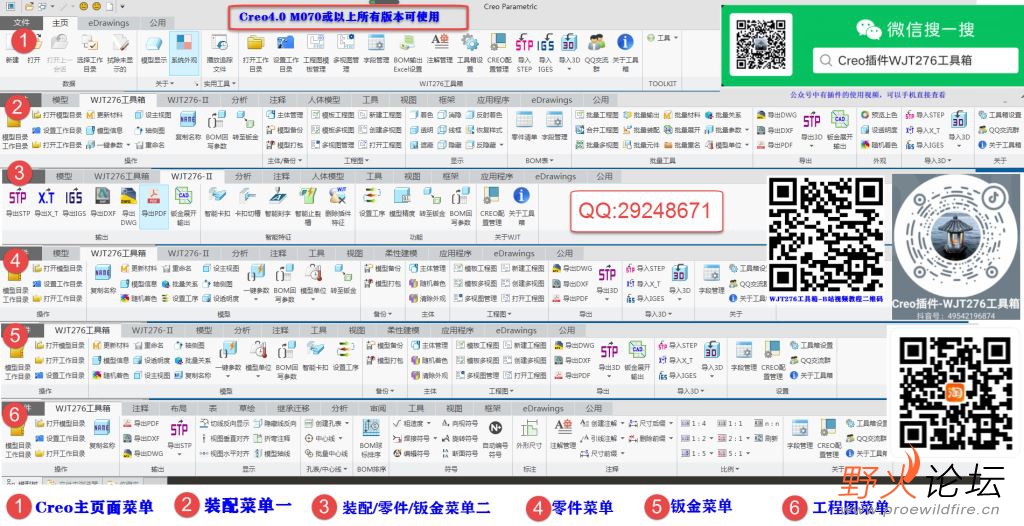This screenshot has height=526, width=1024.
Task: Click the 引线注解 annotation button
Action: click(x=601, y=438)
